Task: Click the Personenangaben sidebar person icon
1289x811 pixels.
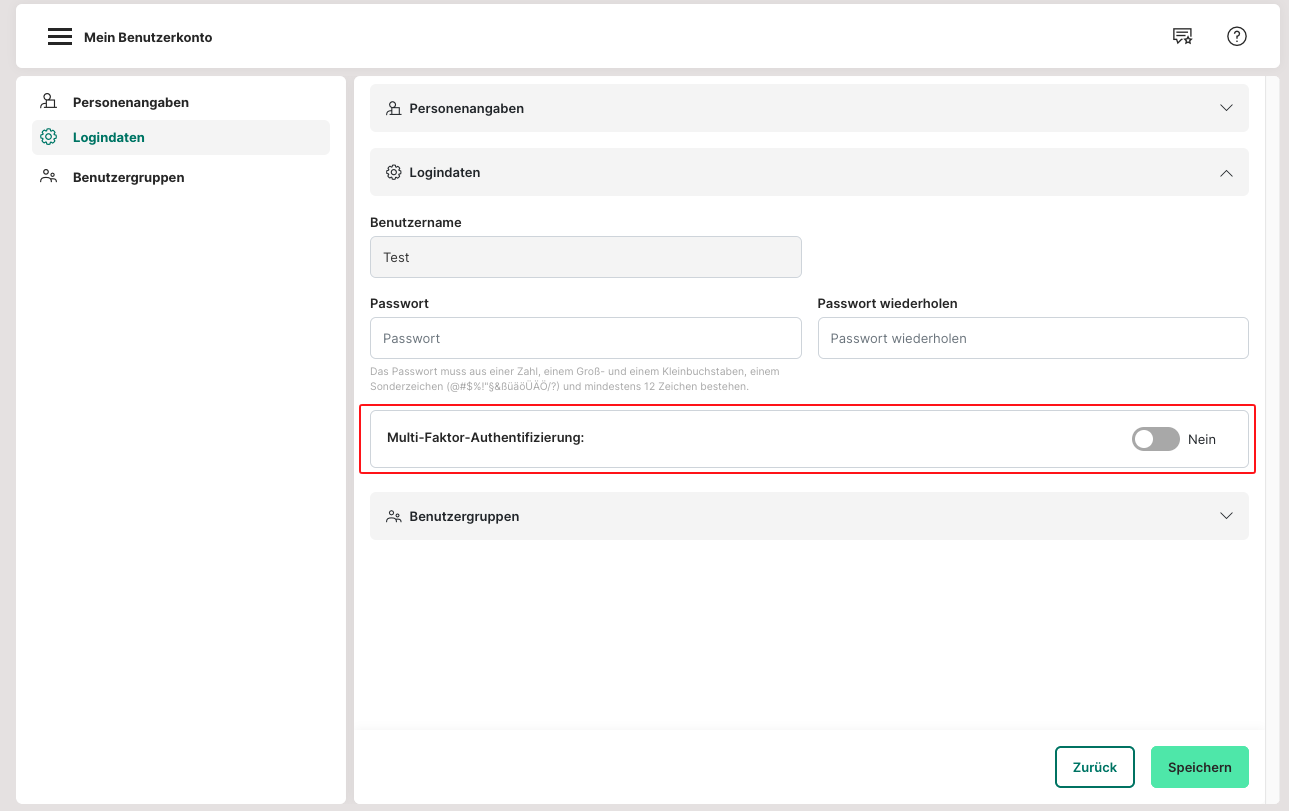Action: [48, 102]
